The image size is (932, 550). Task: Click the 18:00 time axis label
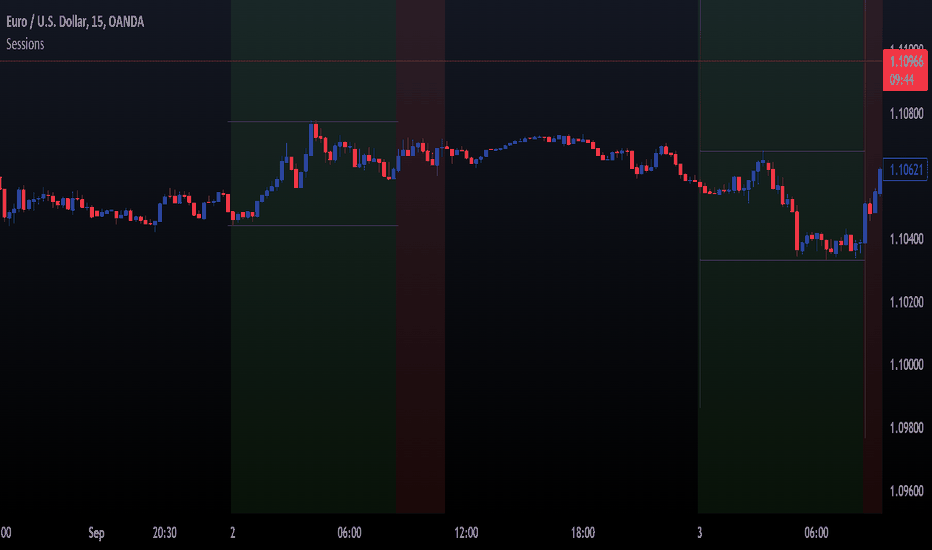[x=582, y=532]
